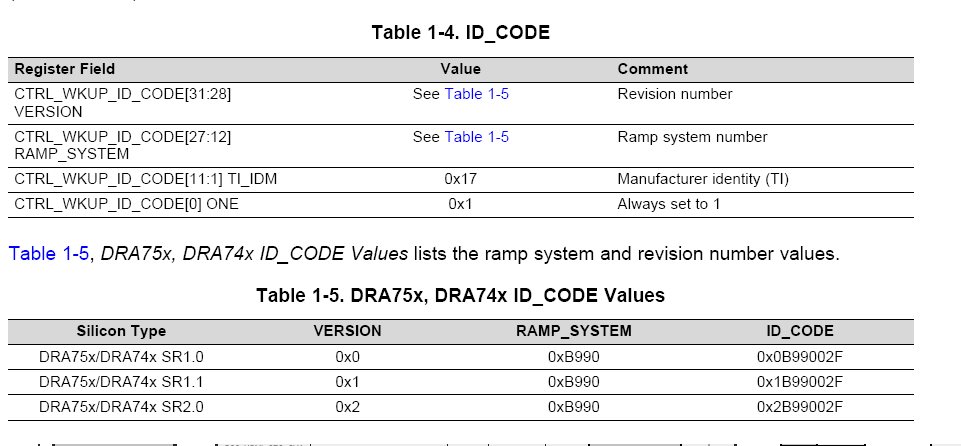Click the '0x1' value for ONE field
This screenshot has width=961, height=446.
[460, 205]
